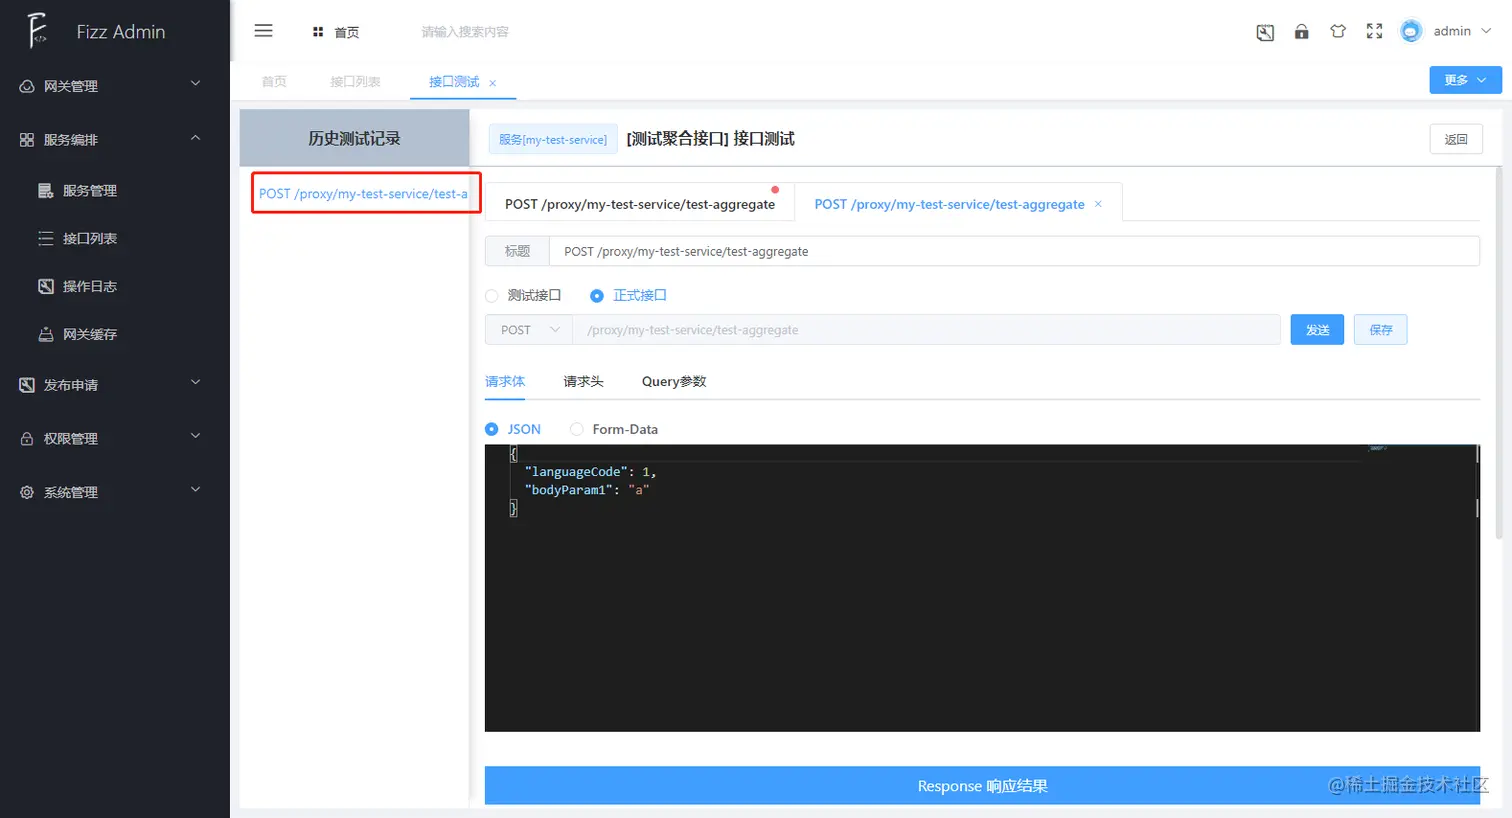Click the "bodyParam1" line in editor
This screenshot has width=1512, height=818.
tap(587, 489)
